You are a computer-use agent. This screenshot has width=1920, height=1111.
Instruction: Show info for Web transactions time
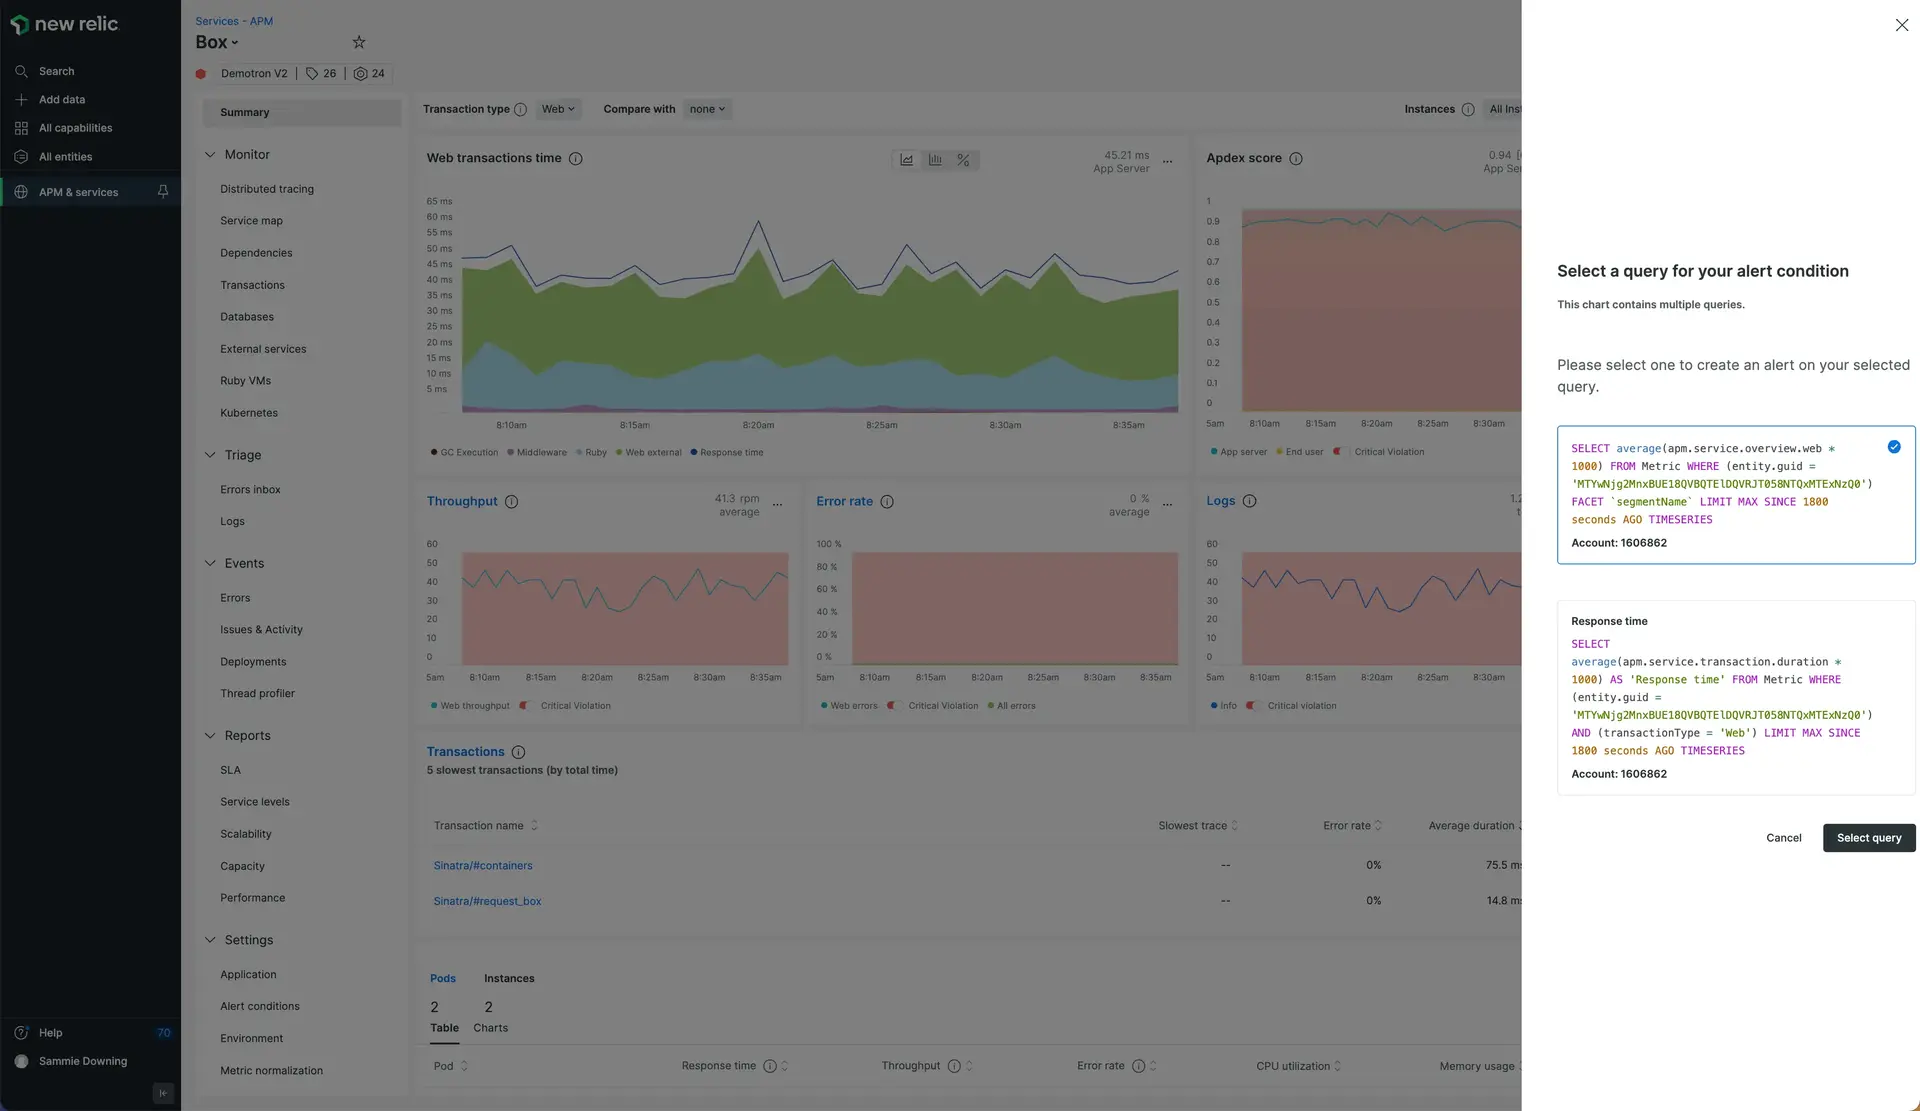click(576, 159)
